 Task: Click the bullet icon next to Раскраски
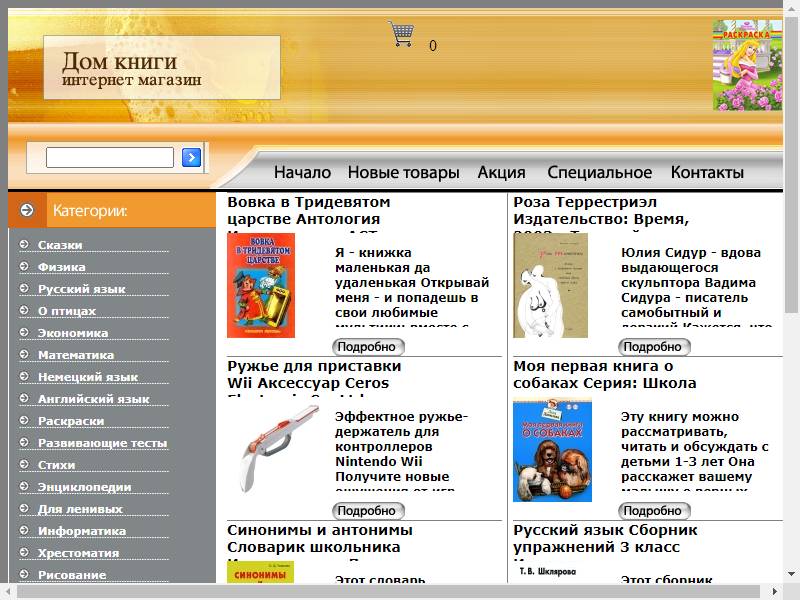24,420
